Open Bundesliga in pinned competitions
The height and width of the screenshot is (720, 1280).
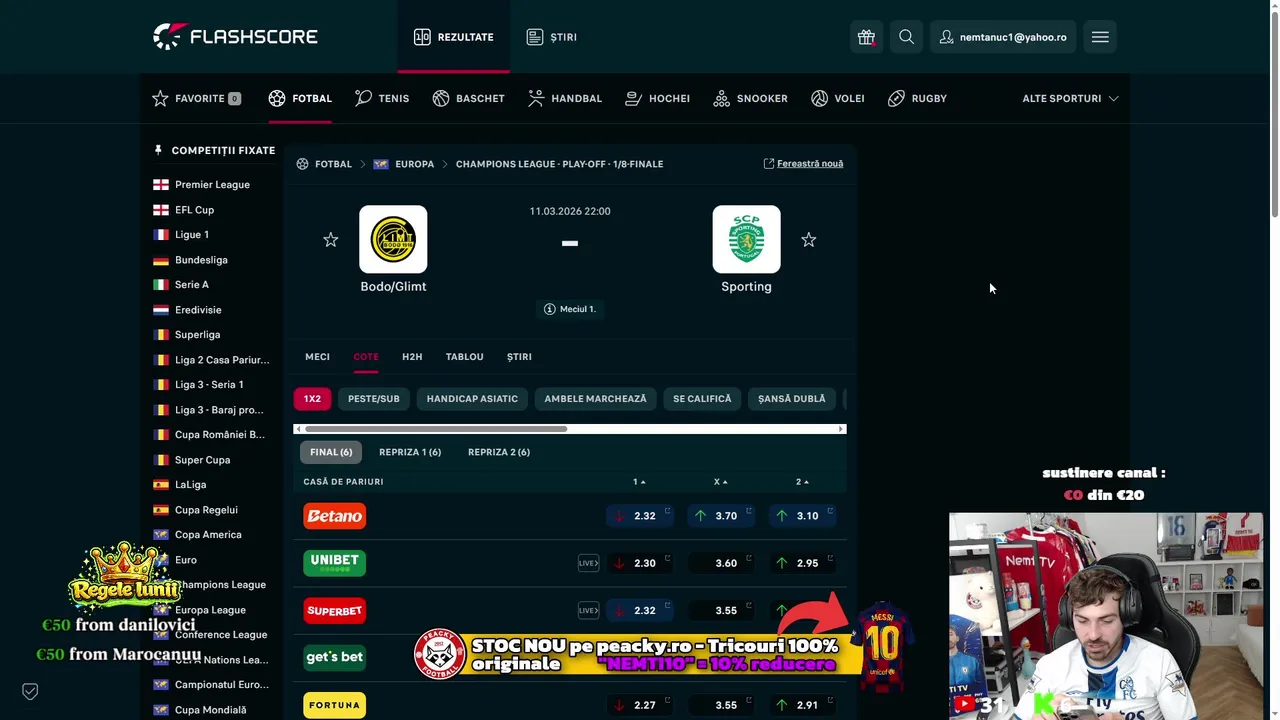point(201,260)
